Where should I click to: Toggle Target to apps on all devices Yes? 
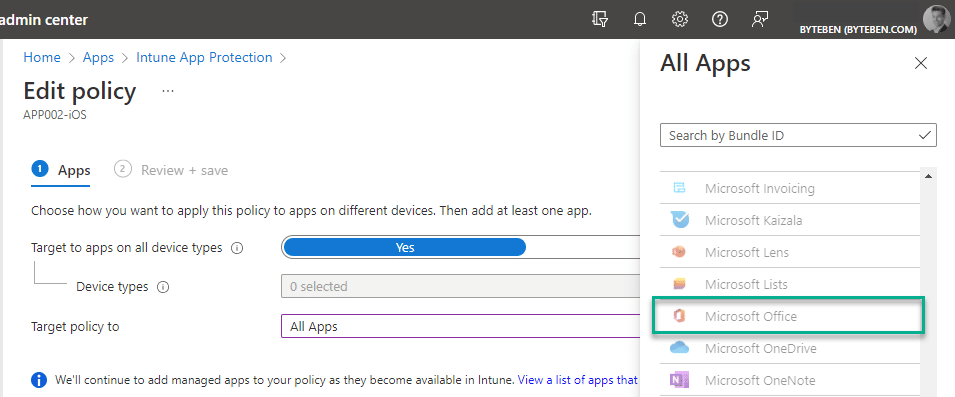pos(404,247)
